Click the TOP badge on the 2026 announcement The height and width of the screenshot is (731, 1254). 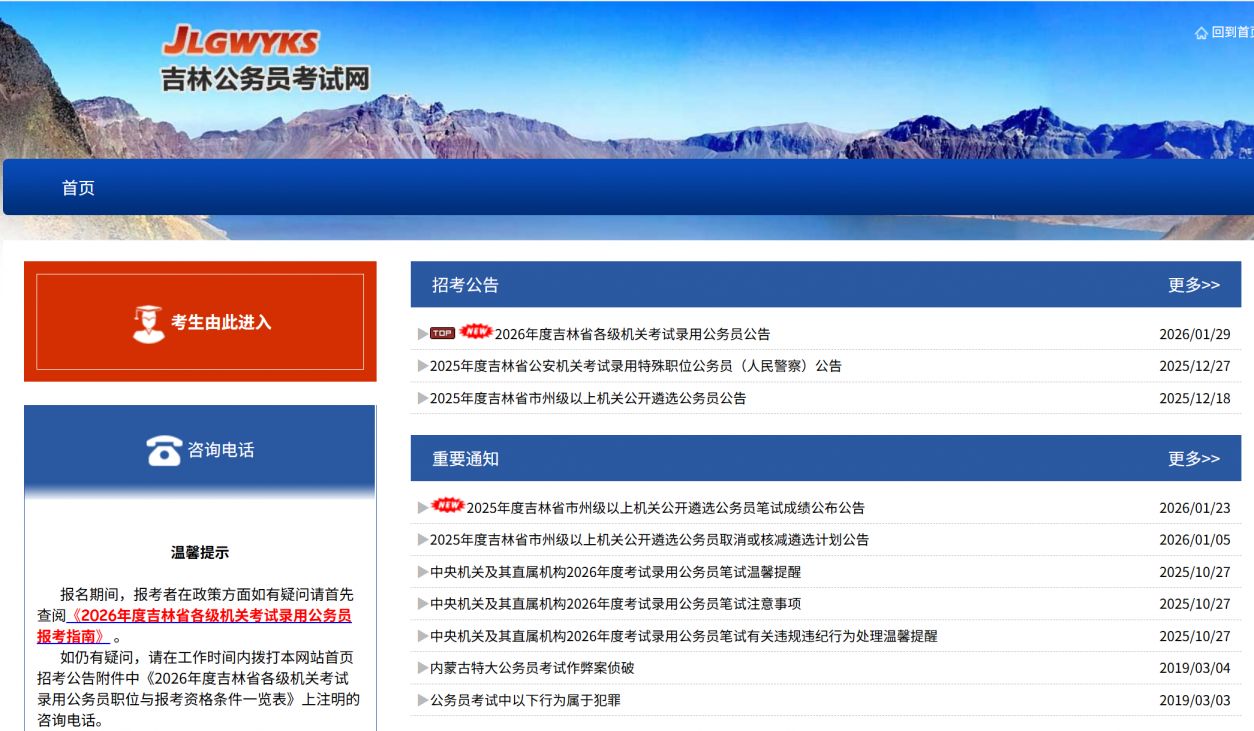[442, 333]
